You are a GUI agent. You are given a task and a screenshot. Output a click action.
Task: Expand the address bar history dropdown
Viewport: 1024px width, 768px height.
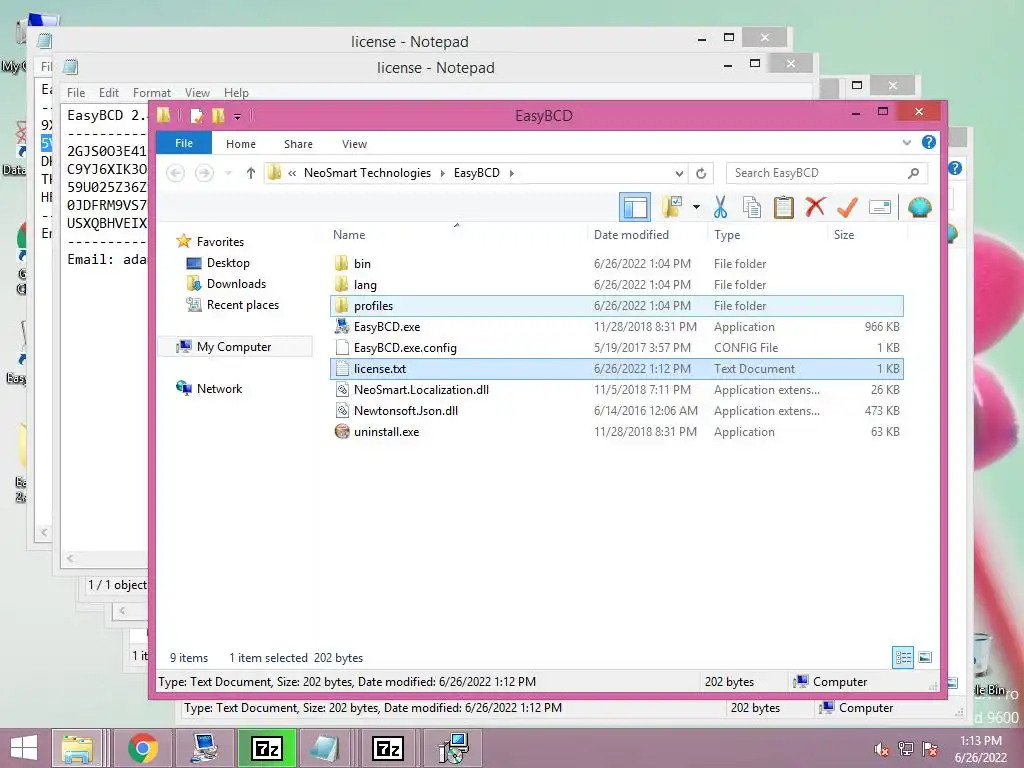click(679, 173)
